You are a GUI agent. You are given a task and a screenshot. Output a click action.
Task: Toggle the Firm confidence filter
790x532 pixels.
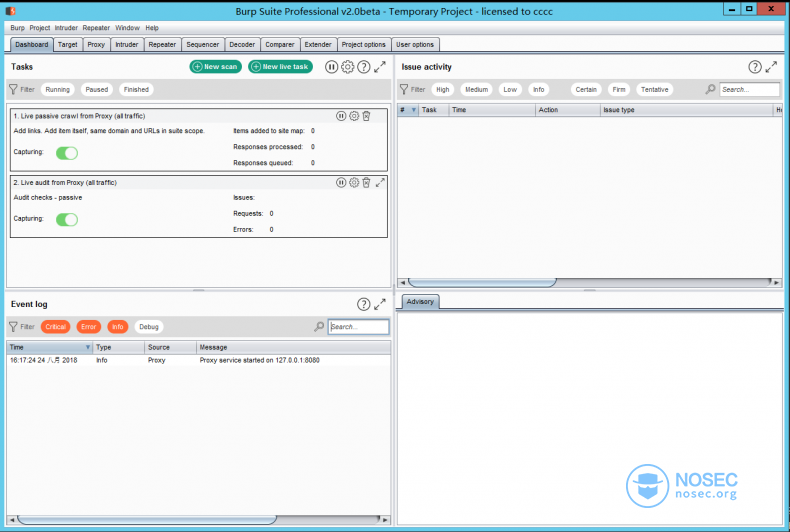click(619, 89)
